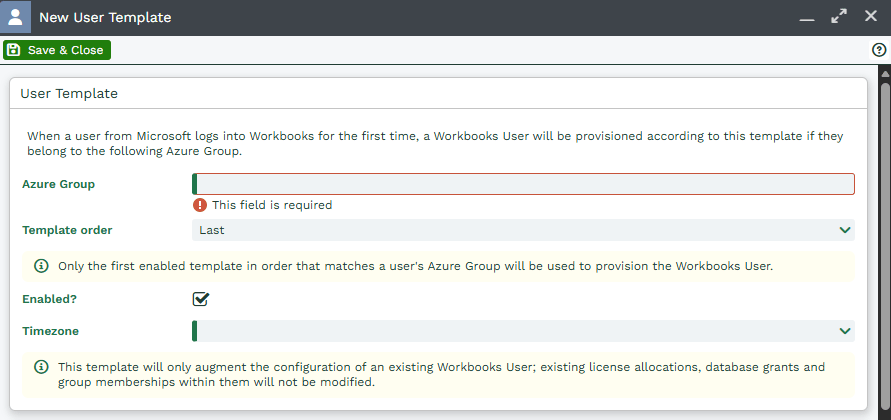Click the 'Enabled?' field label

[x=49, y=298]
